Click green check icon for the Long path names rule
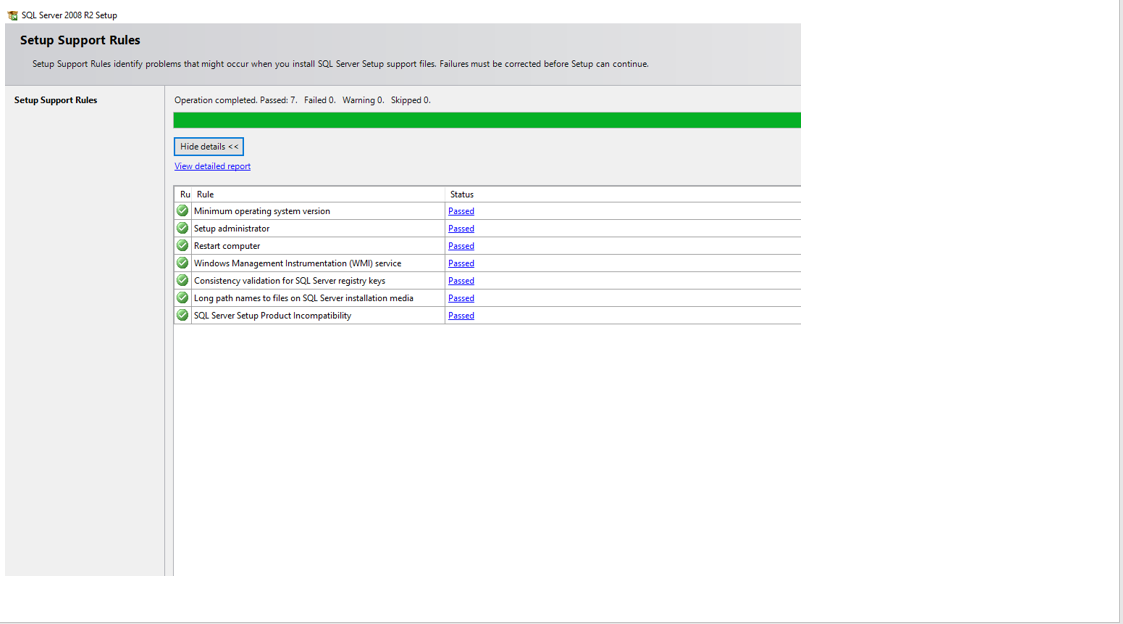This screenshot has width=1123, height=624. 183,297
